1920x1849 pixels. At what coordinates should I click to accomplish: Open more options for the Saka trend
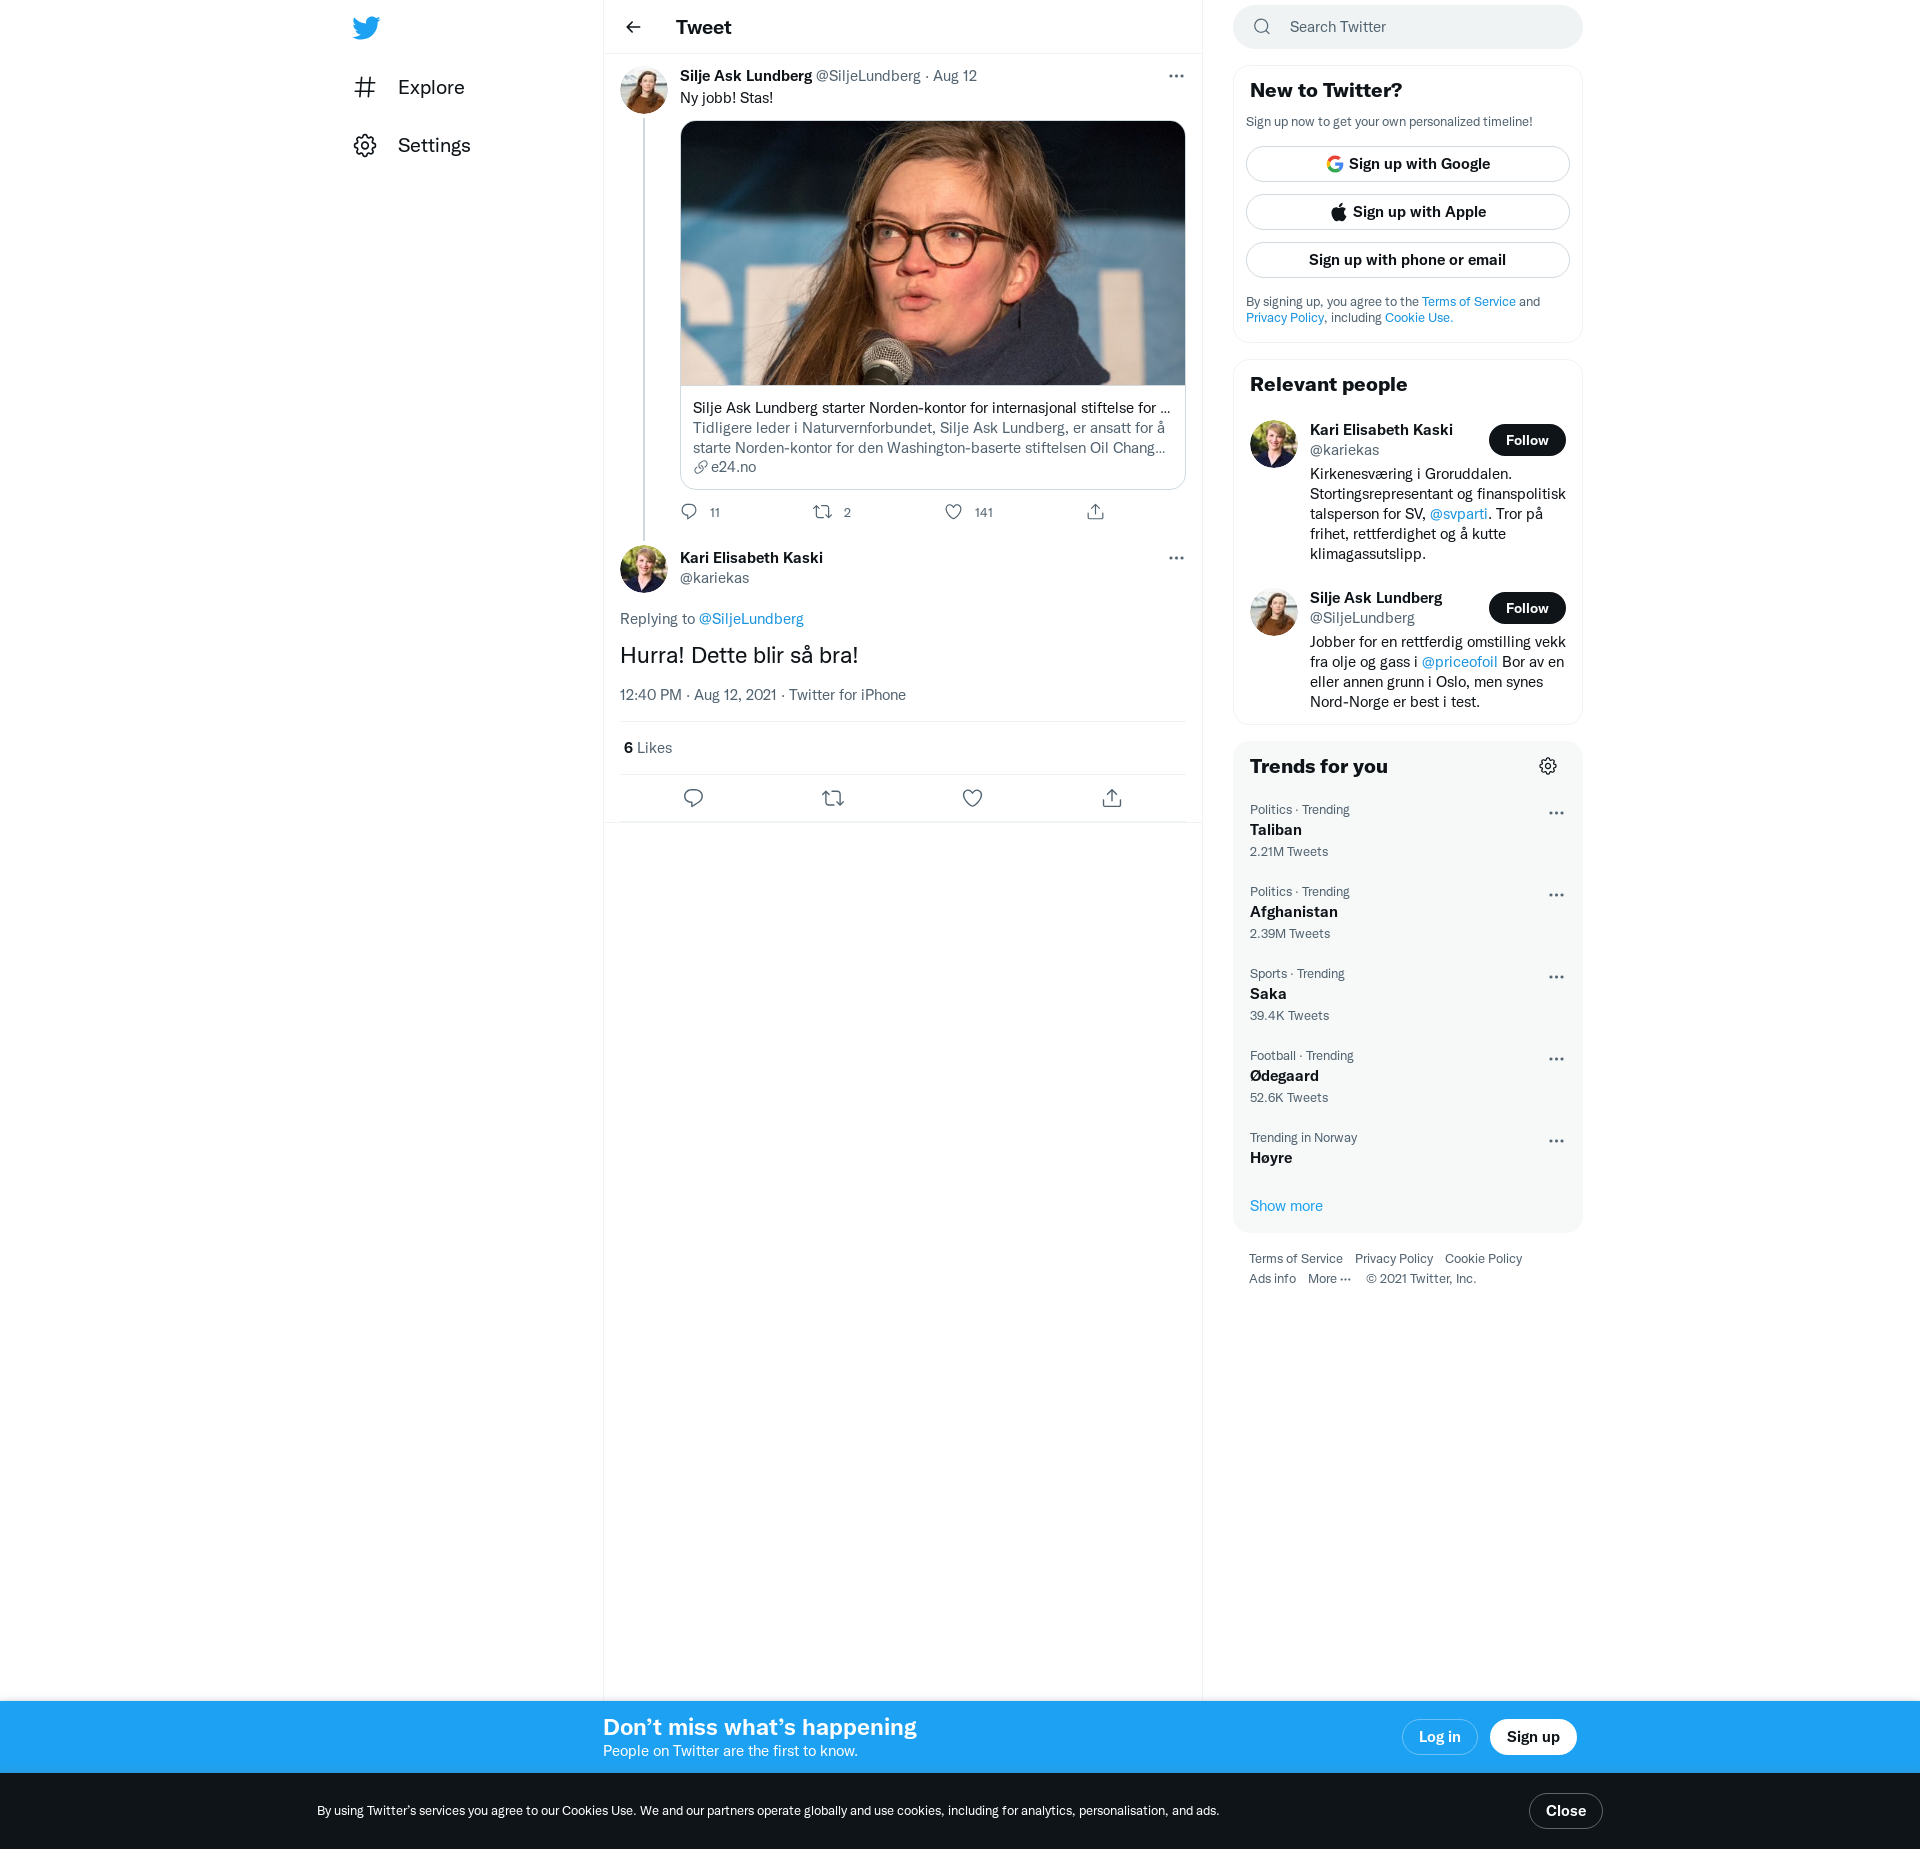[x=1556, y=977]
